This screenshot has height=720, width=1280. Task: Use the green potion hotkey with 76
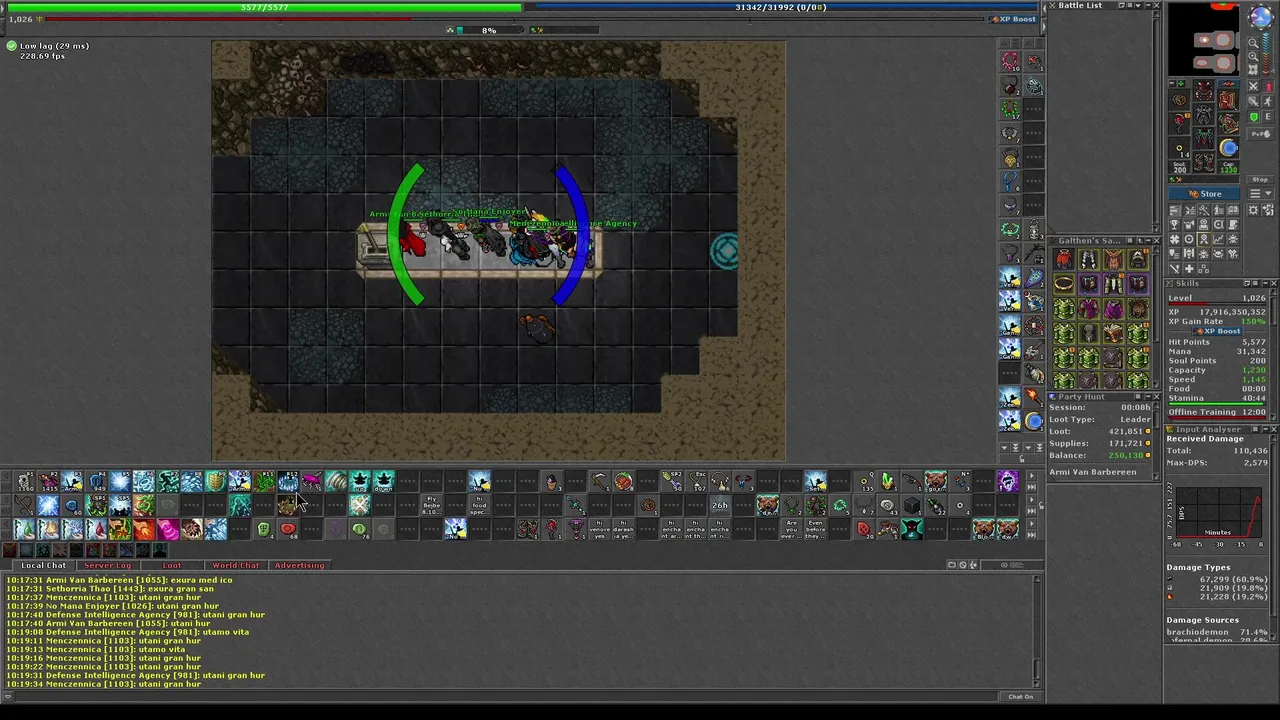(x=360, y=529)
